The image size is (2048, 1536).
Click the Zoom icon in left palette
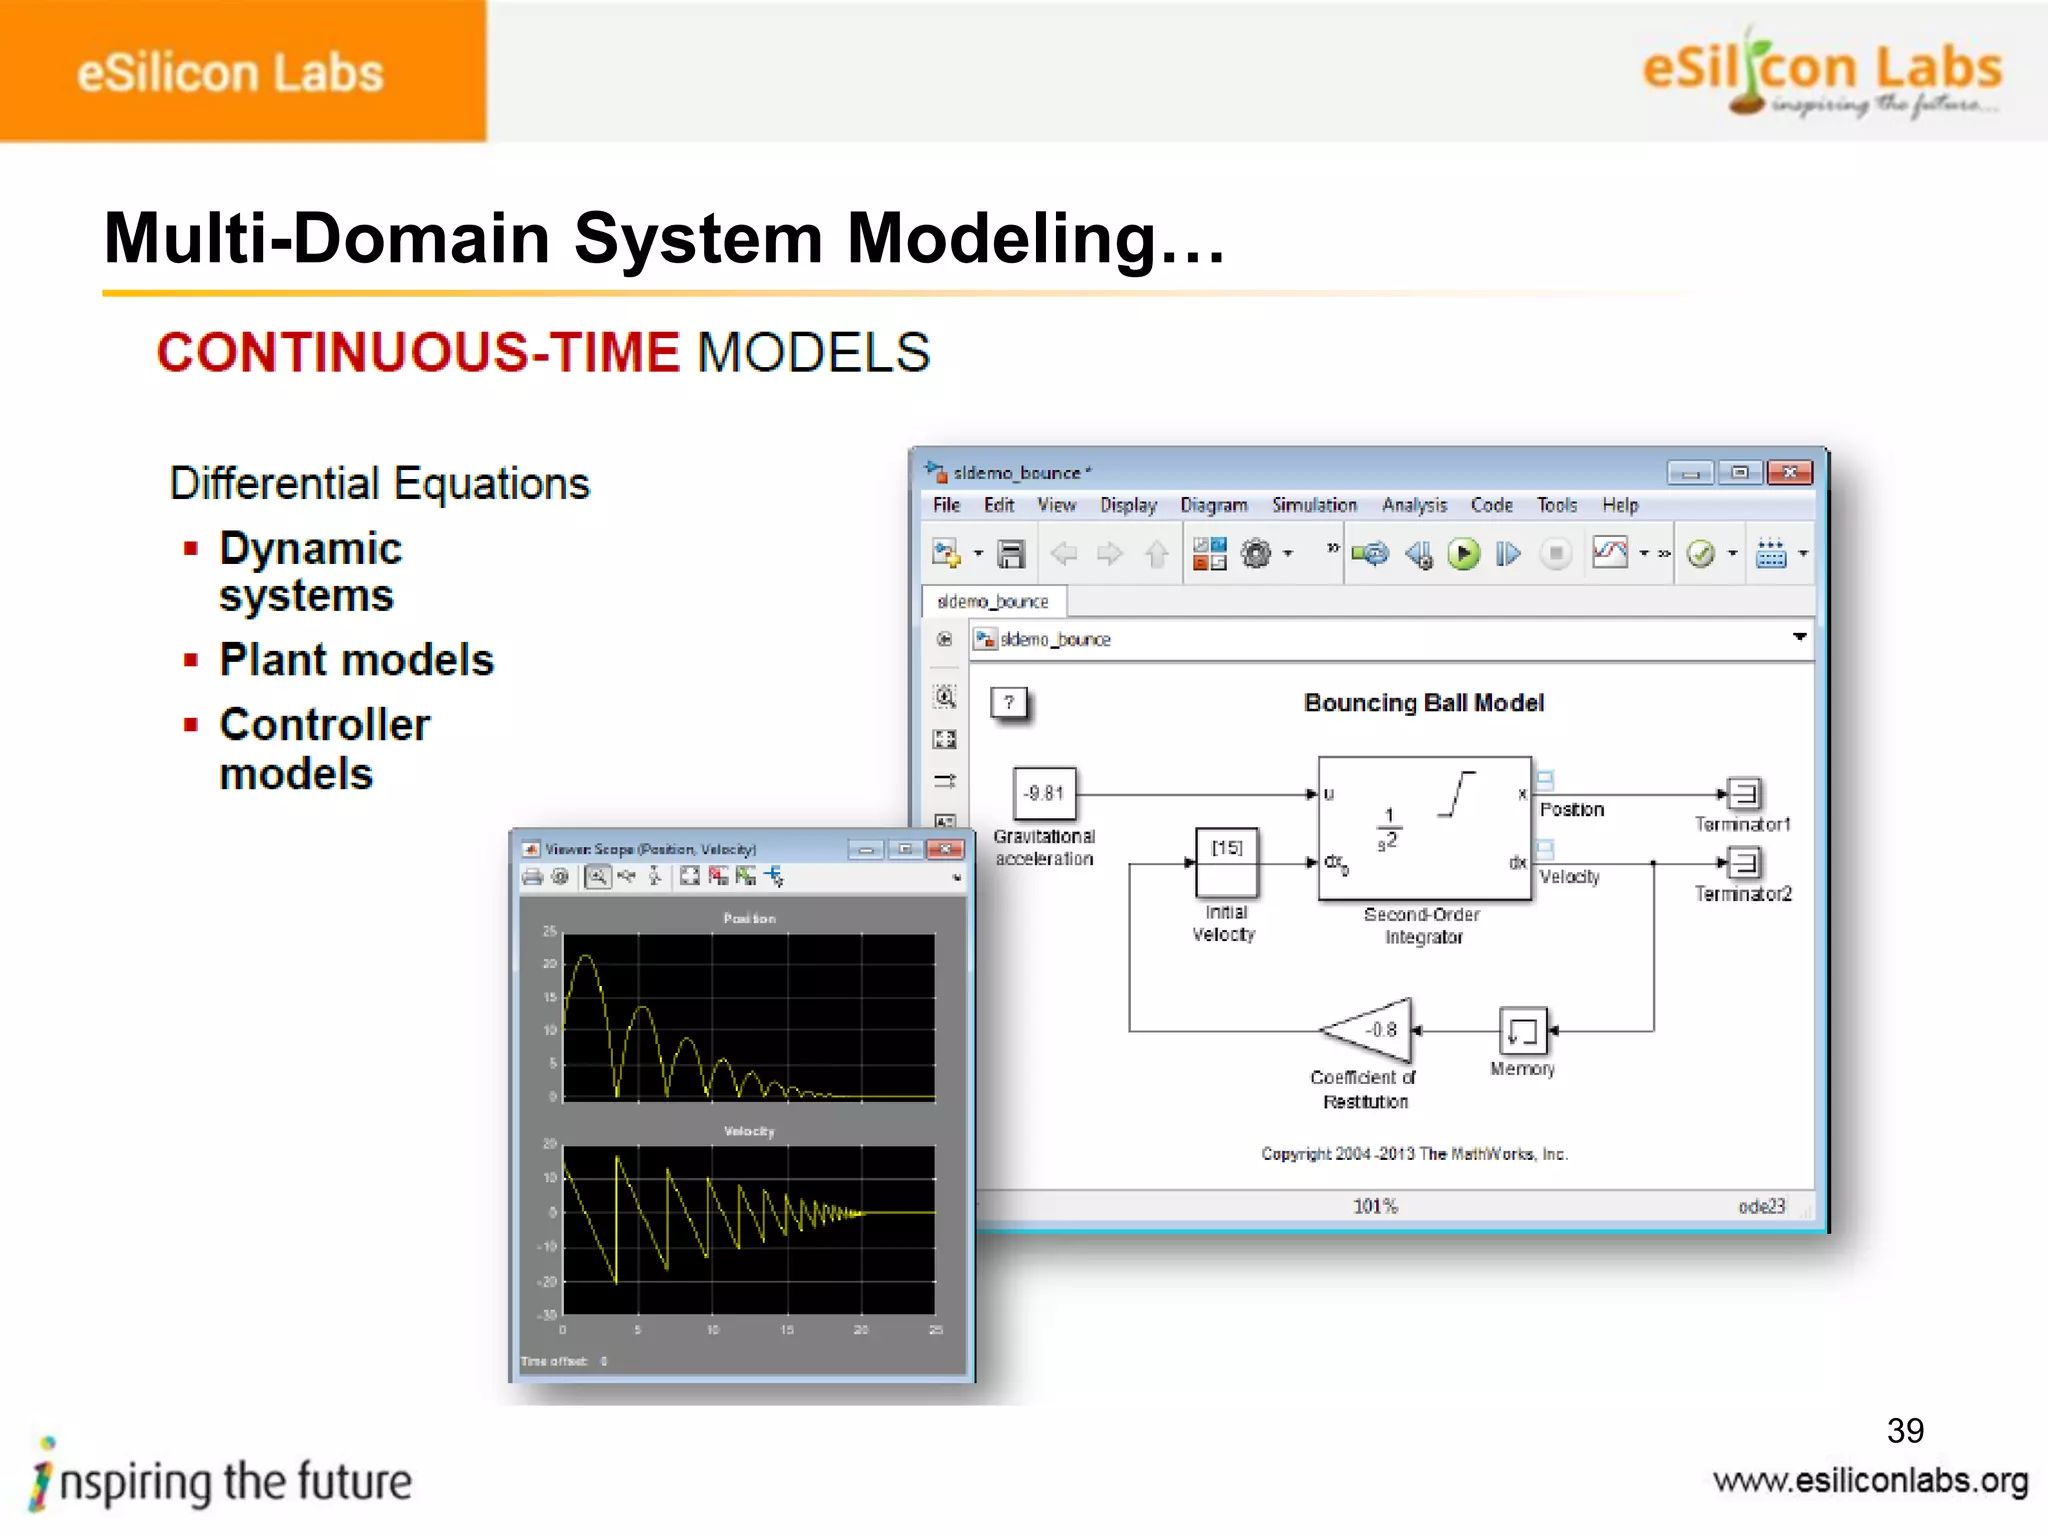click(944, 696)
